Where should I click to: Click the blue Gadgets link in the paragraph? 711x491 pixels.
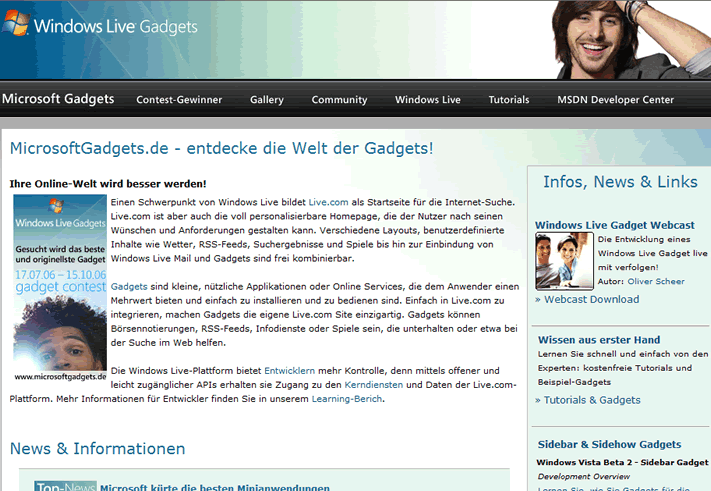(x=129, y=287)
